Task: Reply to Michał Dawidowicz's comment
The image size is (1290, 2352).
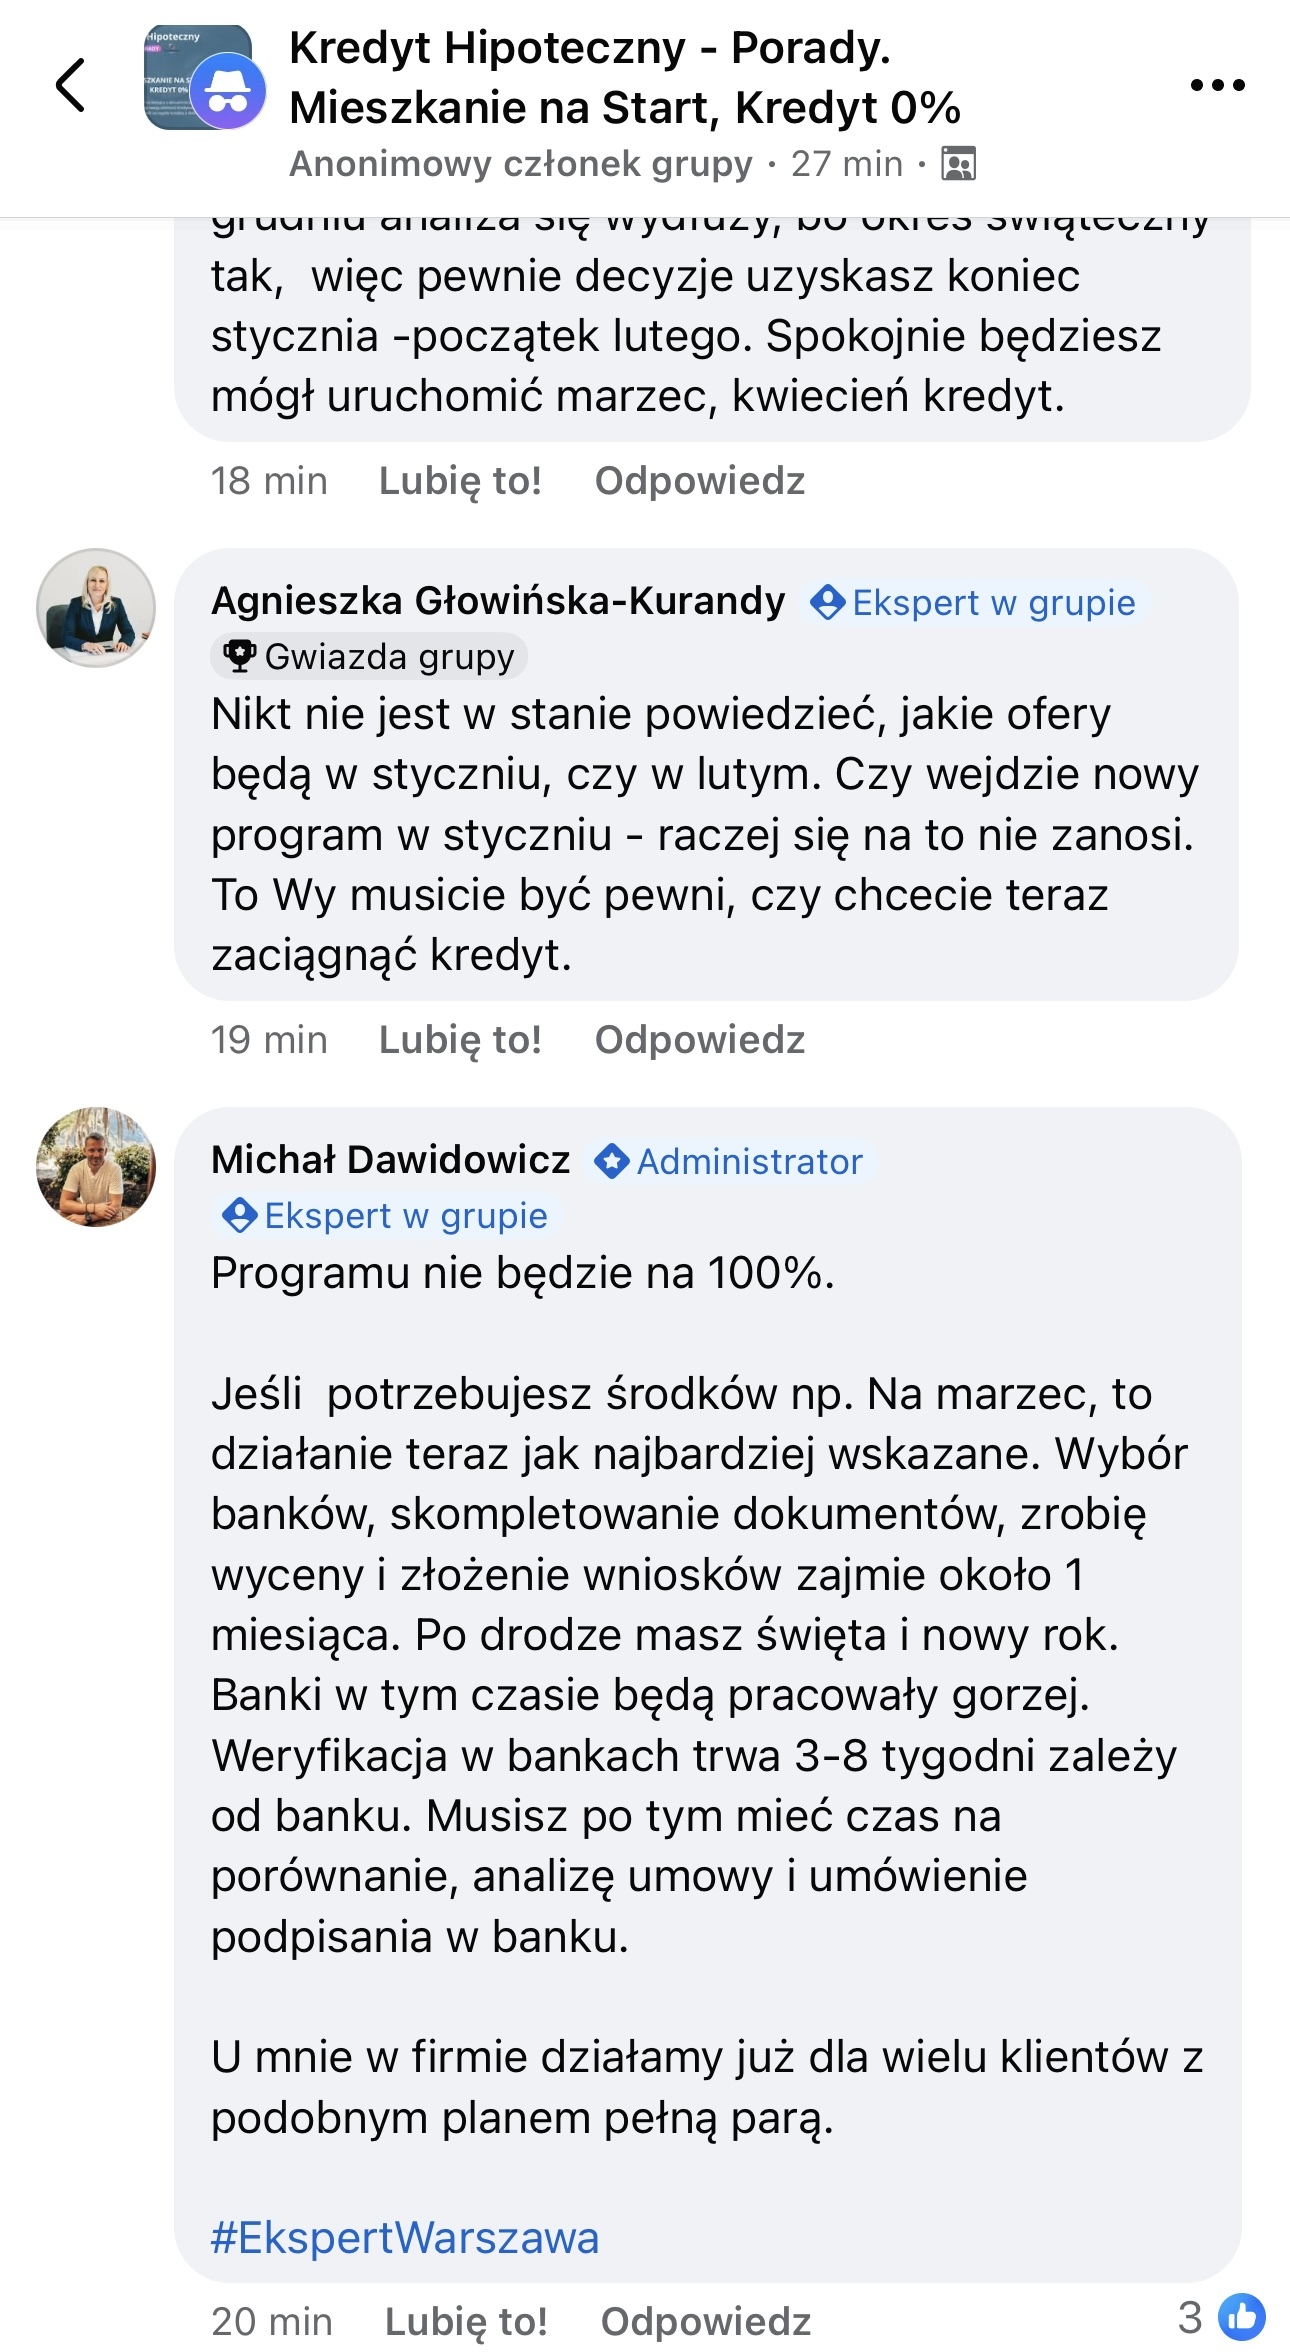Action: pyautogui.click(x=705, y=2321)
